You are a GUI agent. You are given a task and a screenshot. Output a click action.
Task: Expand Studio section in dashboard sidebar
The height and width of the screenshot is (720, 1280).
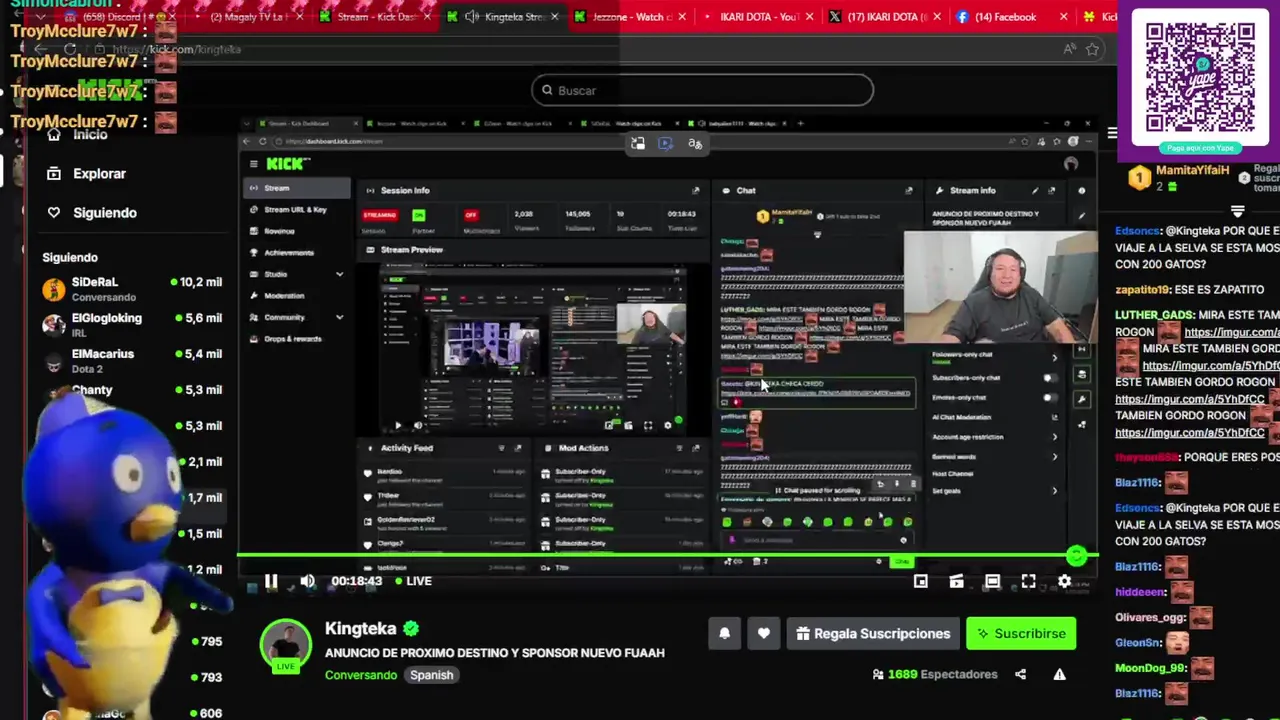click(339, 274)
